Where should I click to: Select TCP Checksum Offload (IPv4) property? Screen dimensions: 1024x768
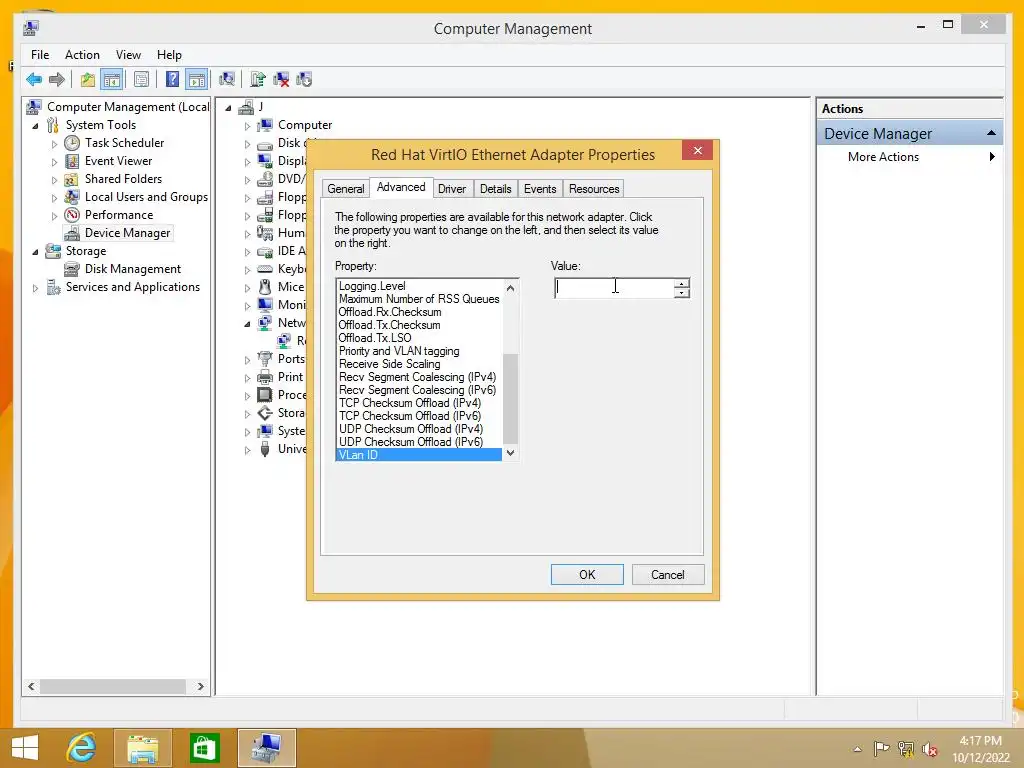[x=409, y=403]
